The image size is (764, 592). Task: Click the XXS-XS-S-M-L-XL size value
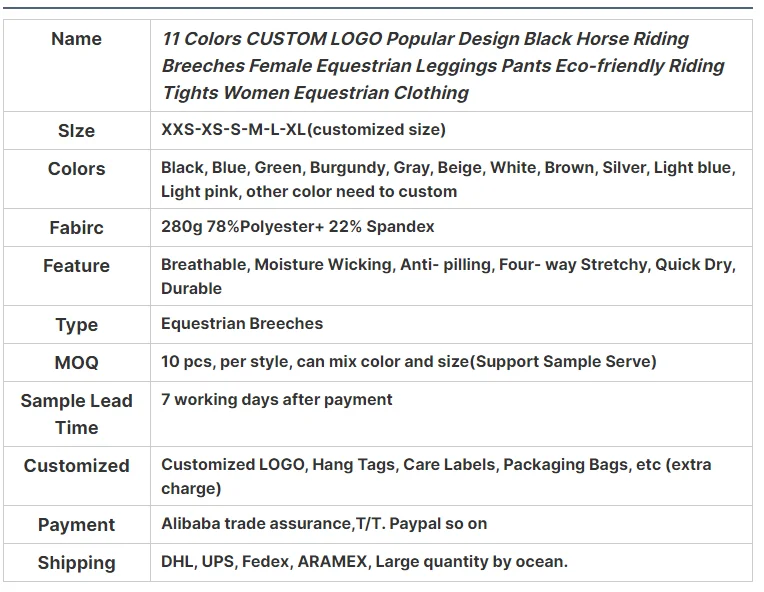[303, 130]
